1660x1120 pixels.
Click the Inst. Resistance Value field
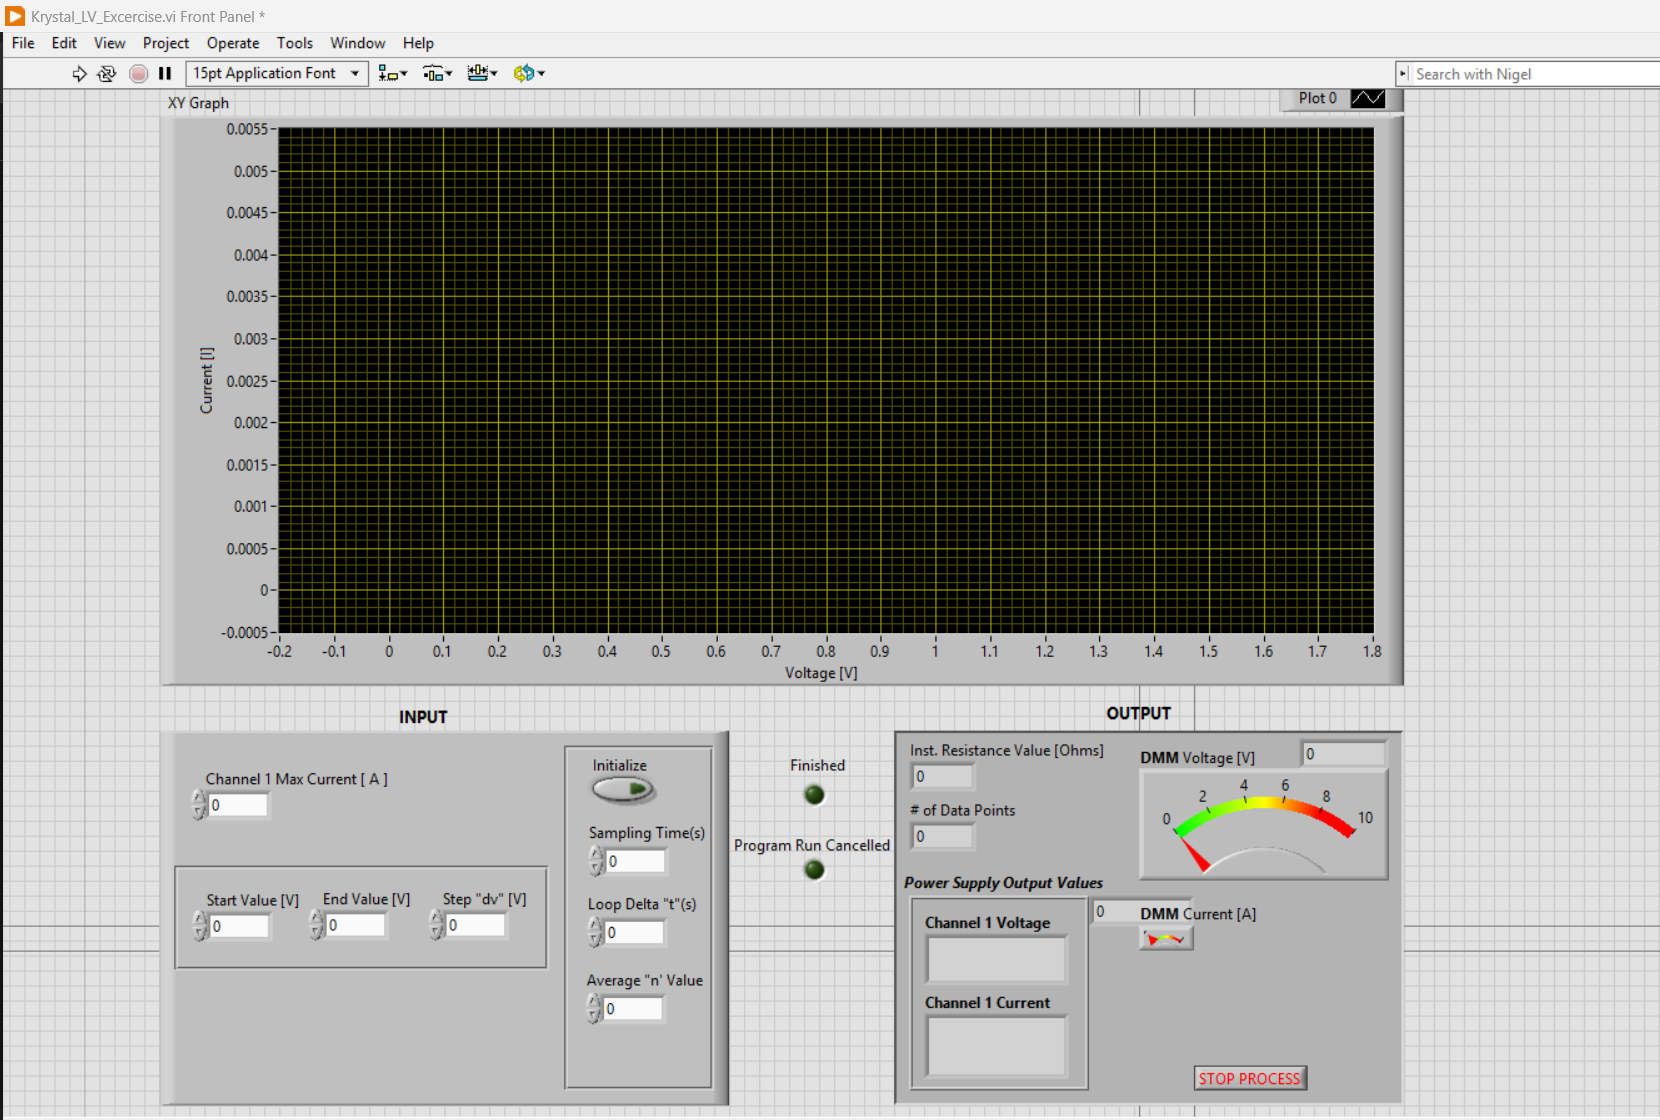tap(943, 776)
